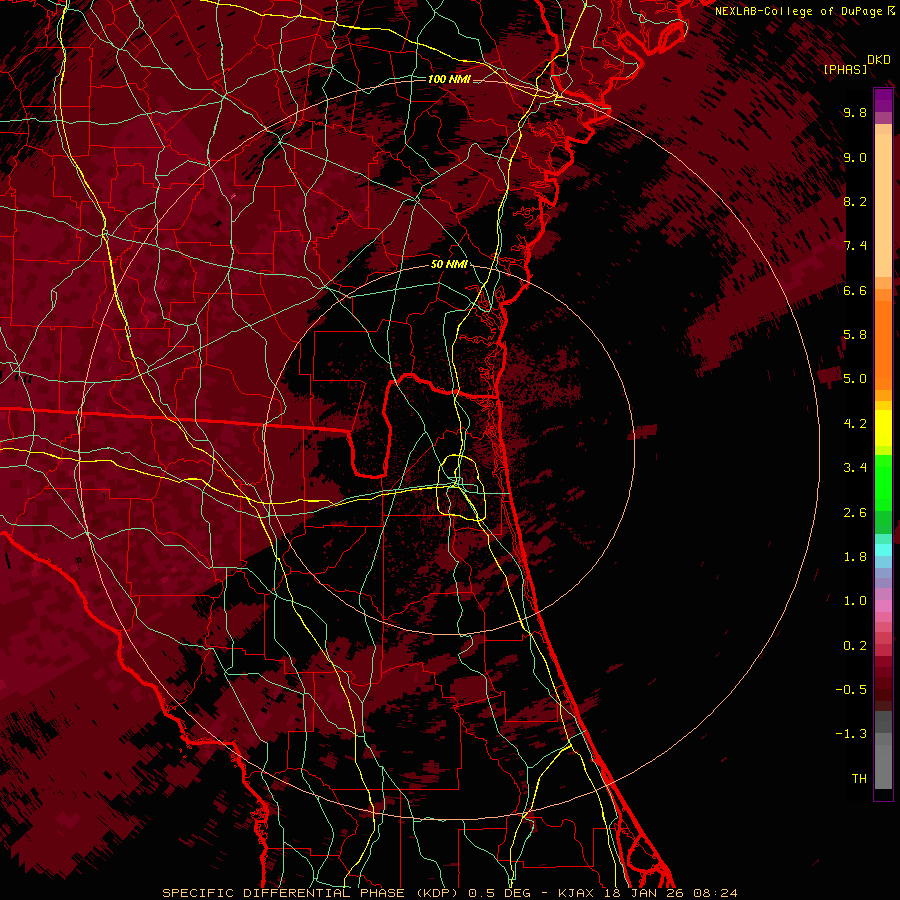Screen dimensions: 900x900
Task: Click the DKD units label above legend
Action: [879, 60]
